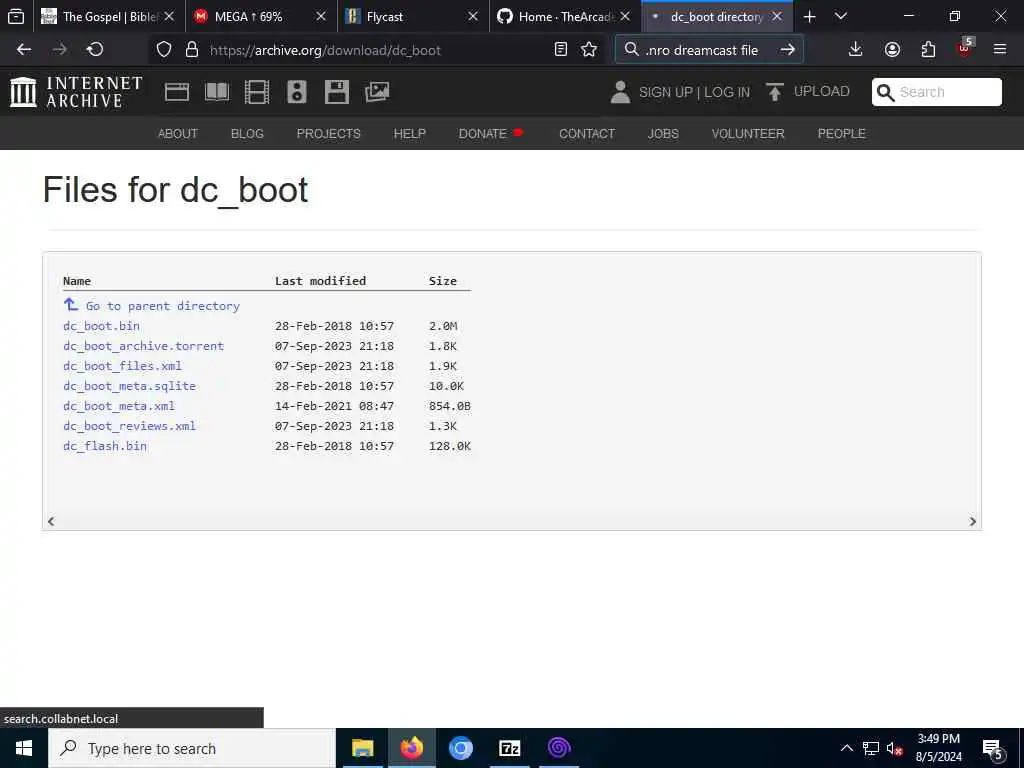
Task: Open Firefox hamburger application menu
Action: pos(1000,50)
